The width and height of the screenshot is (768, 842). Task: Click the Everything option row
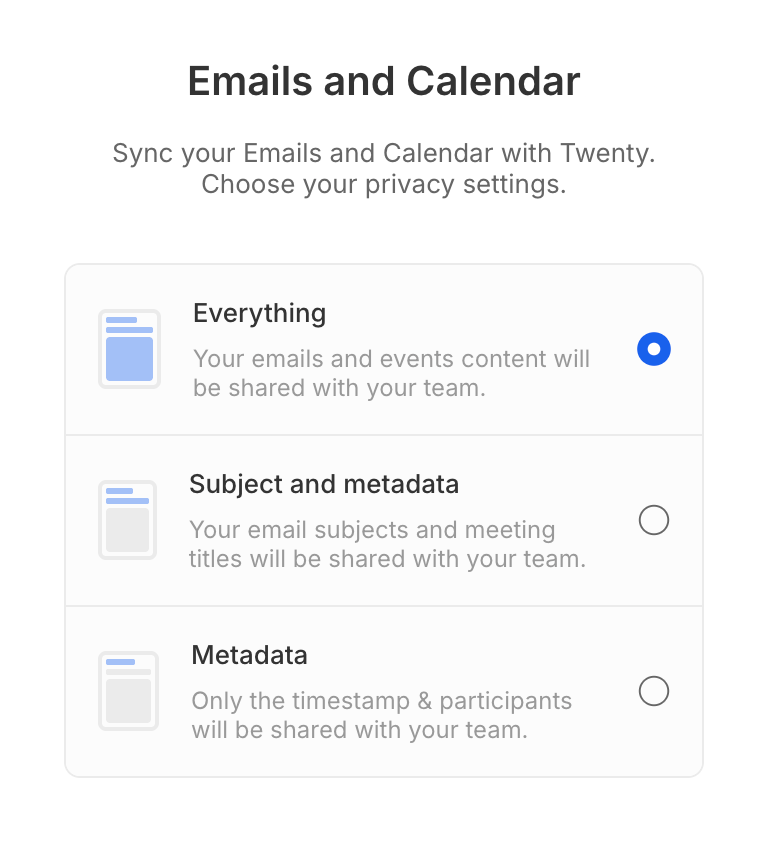384,348
